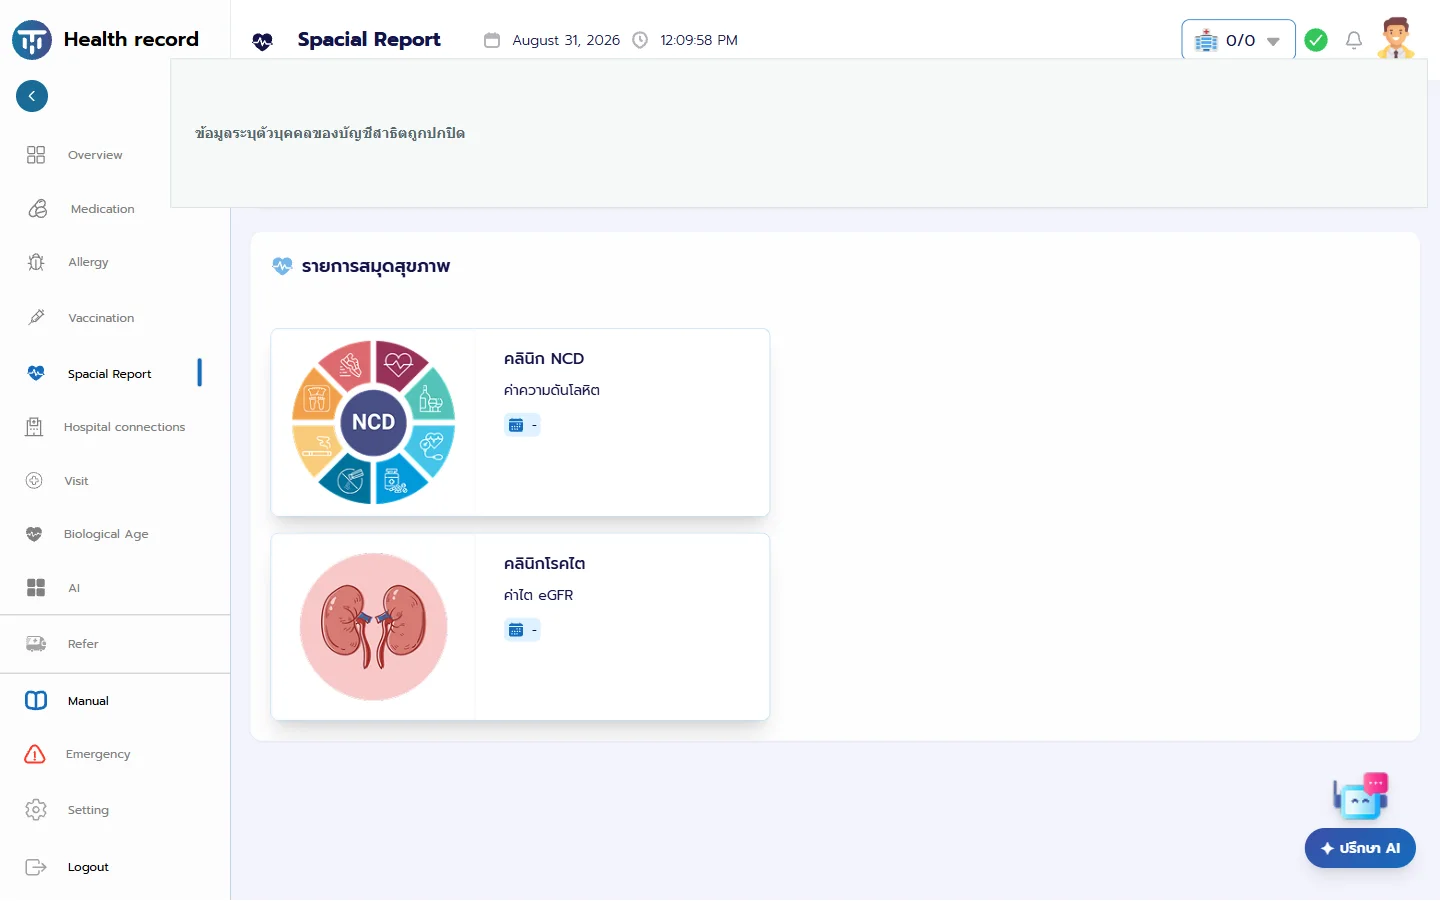Screen dimensions: 1440x901
Task: Open the user avatar profile
Action: [1396, 38]
